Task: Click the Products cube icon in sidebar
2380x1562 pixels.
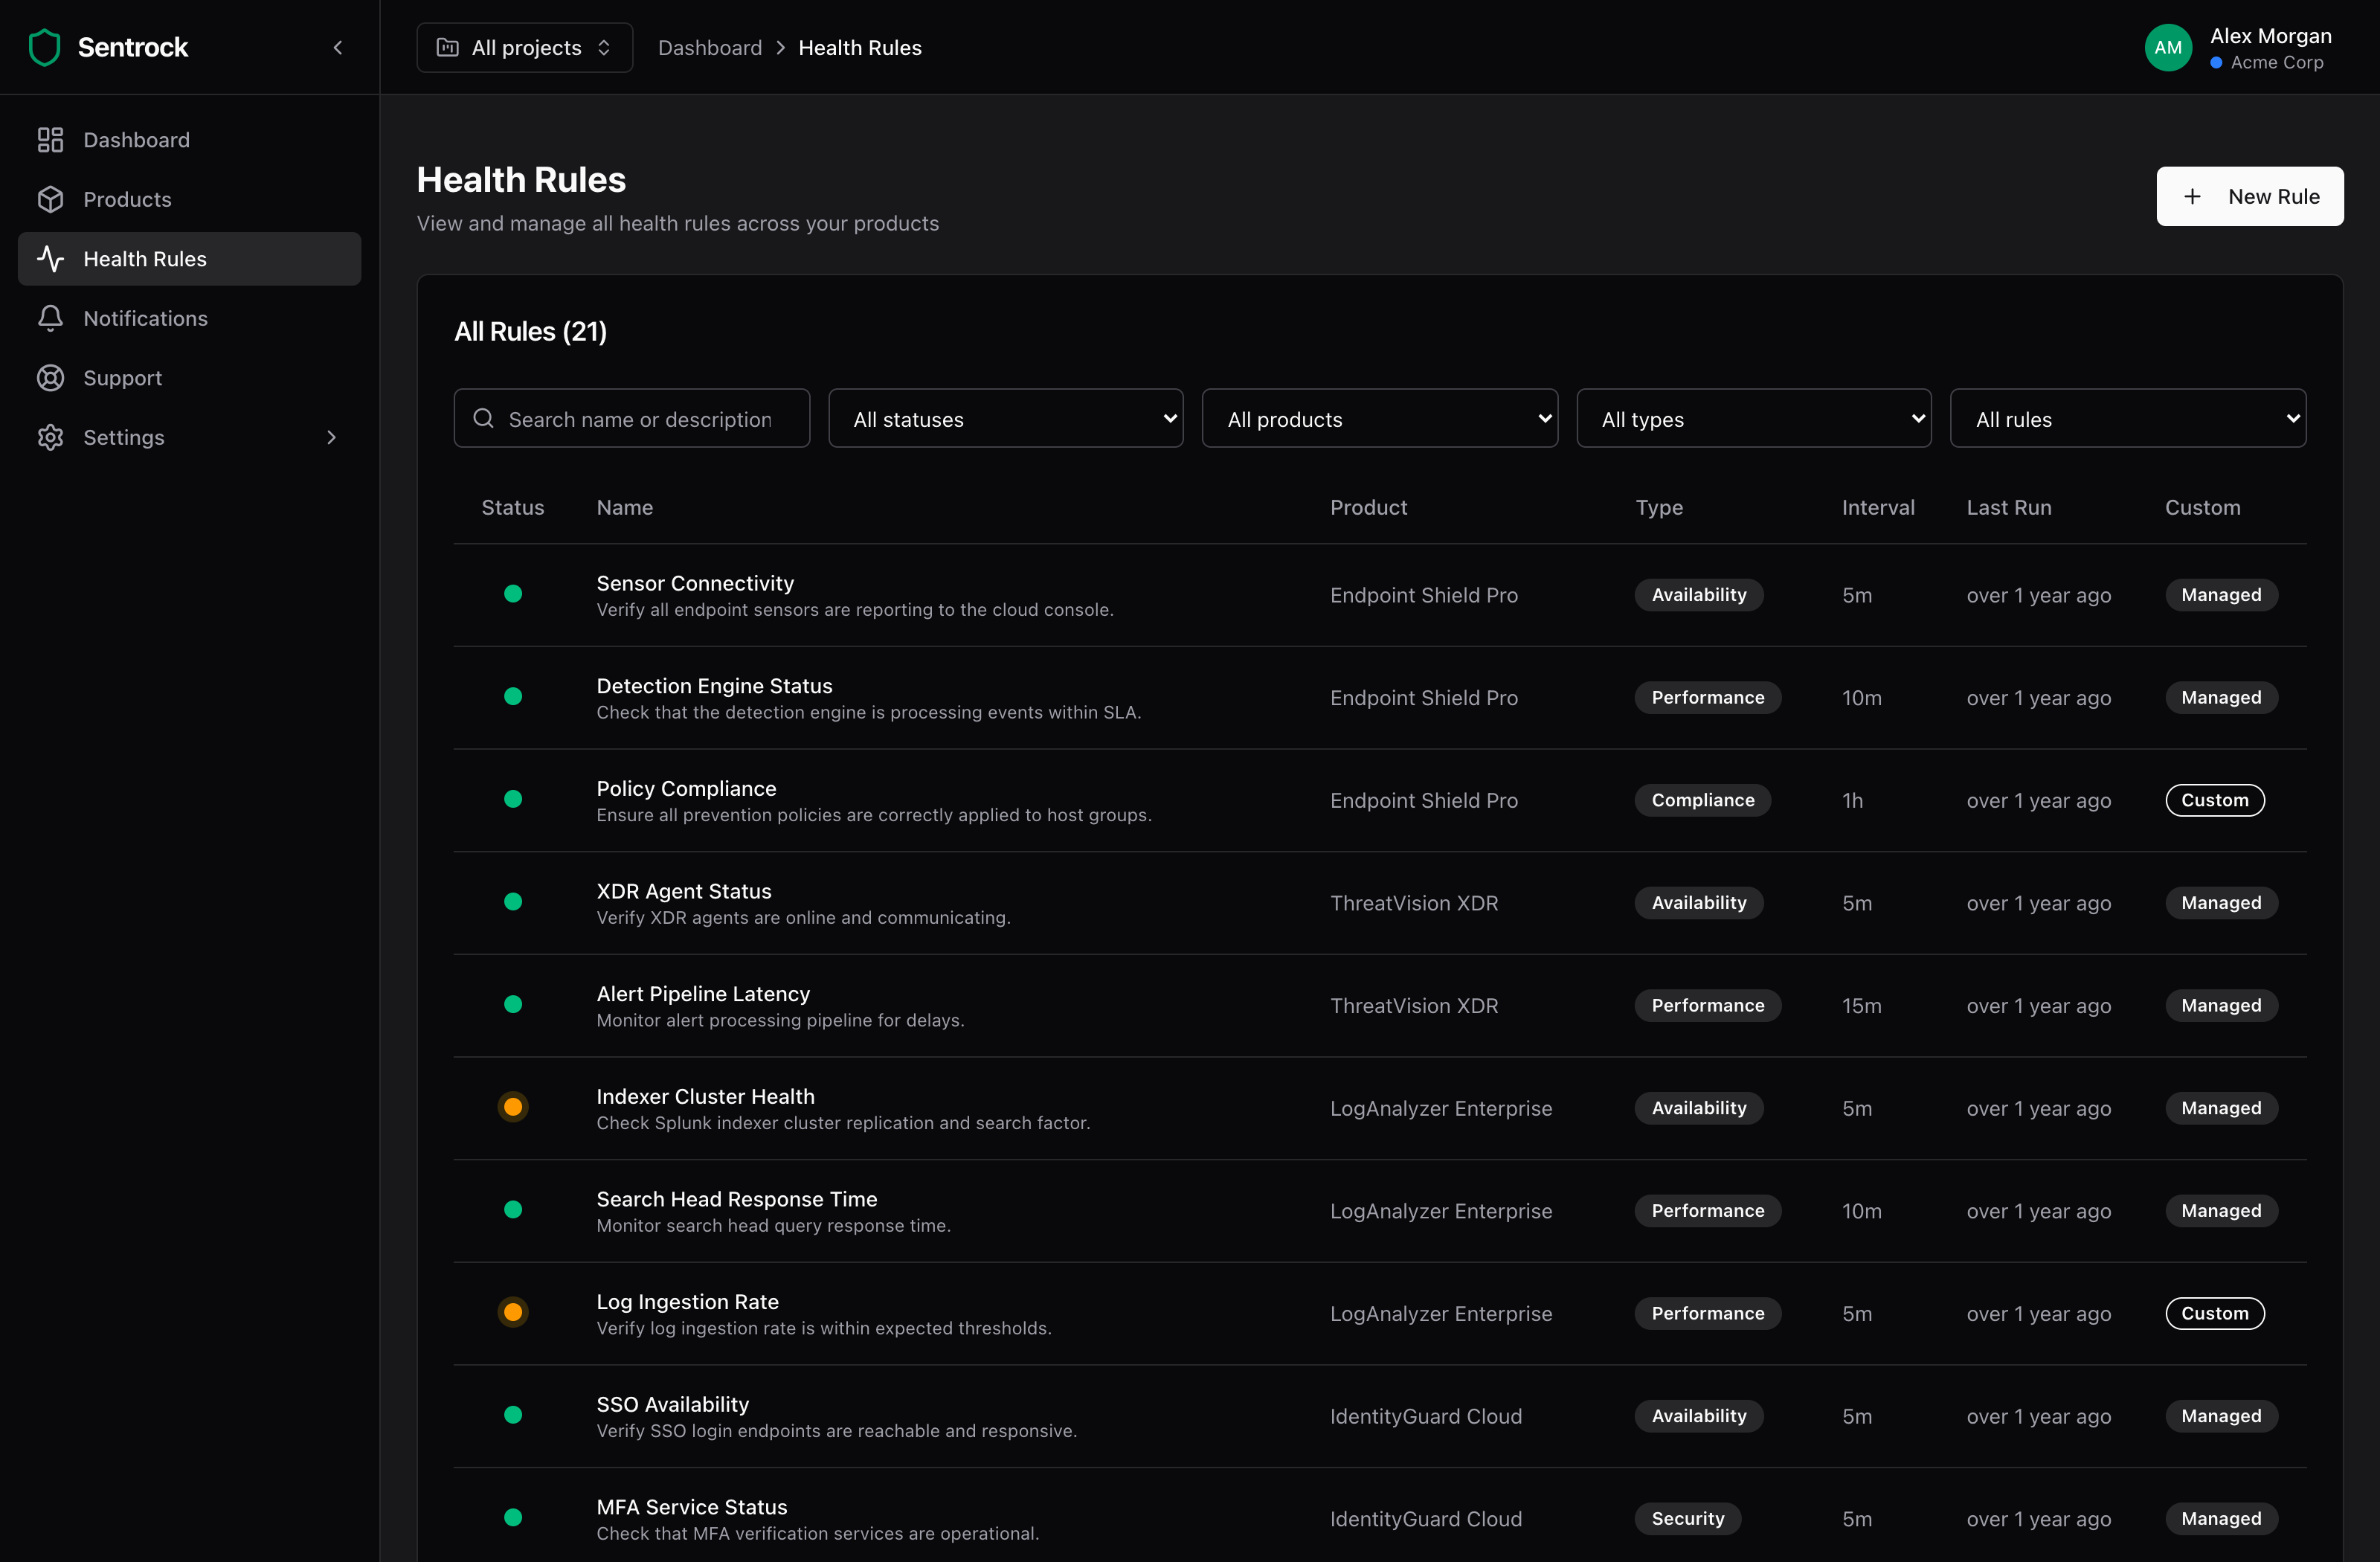Action: (x=50, y=199)
